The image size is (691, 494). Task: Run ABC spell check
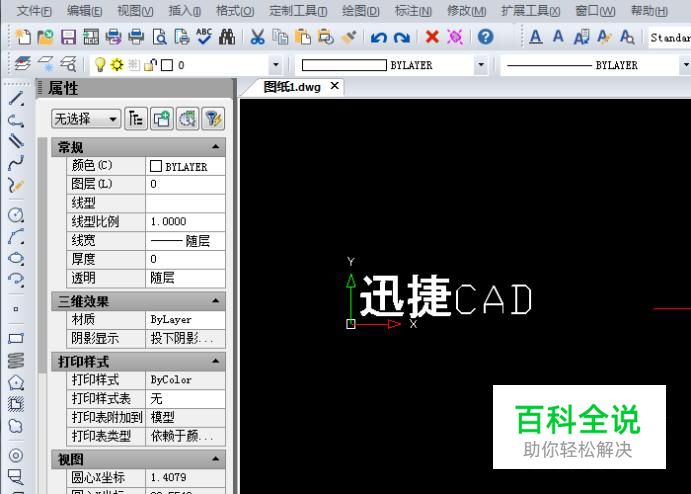(204, 37)
